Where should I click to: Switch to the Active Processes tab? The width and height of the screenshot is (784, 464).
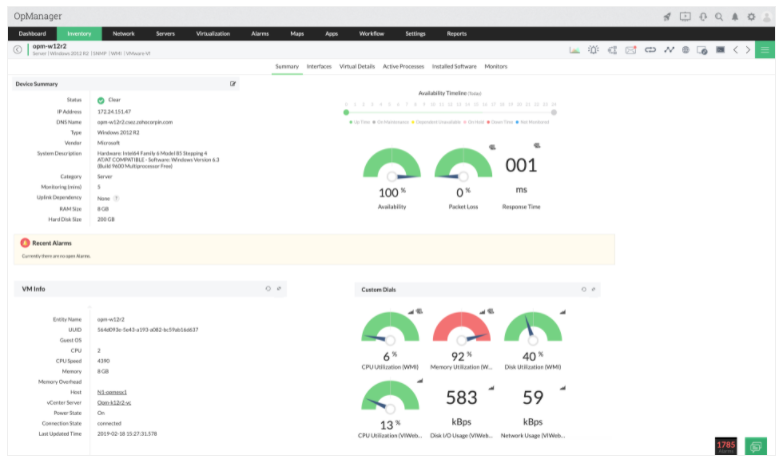[403, 66]
